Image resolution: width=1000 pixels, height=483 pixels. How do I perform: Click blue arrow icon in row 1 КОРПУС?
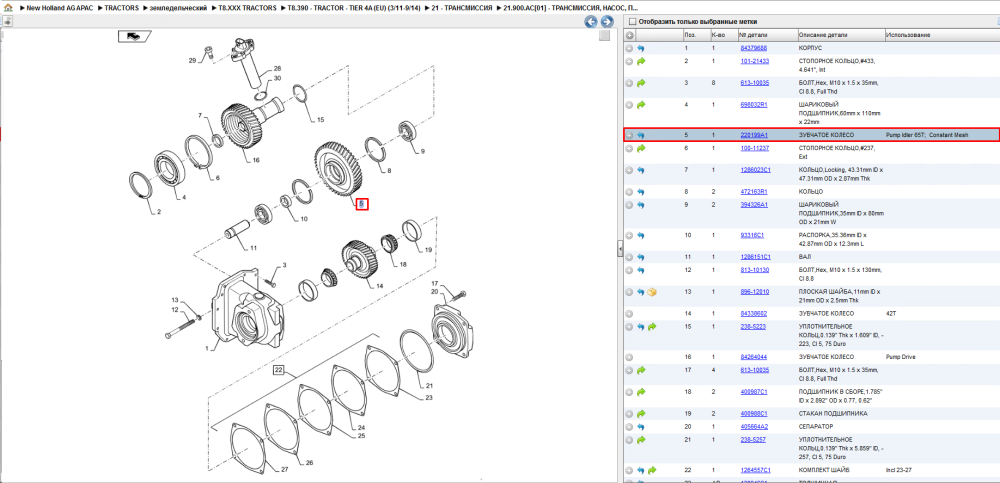pos(641,48)
